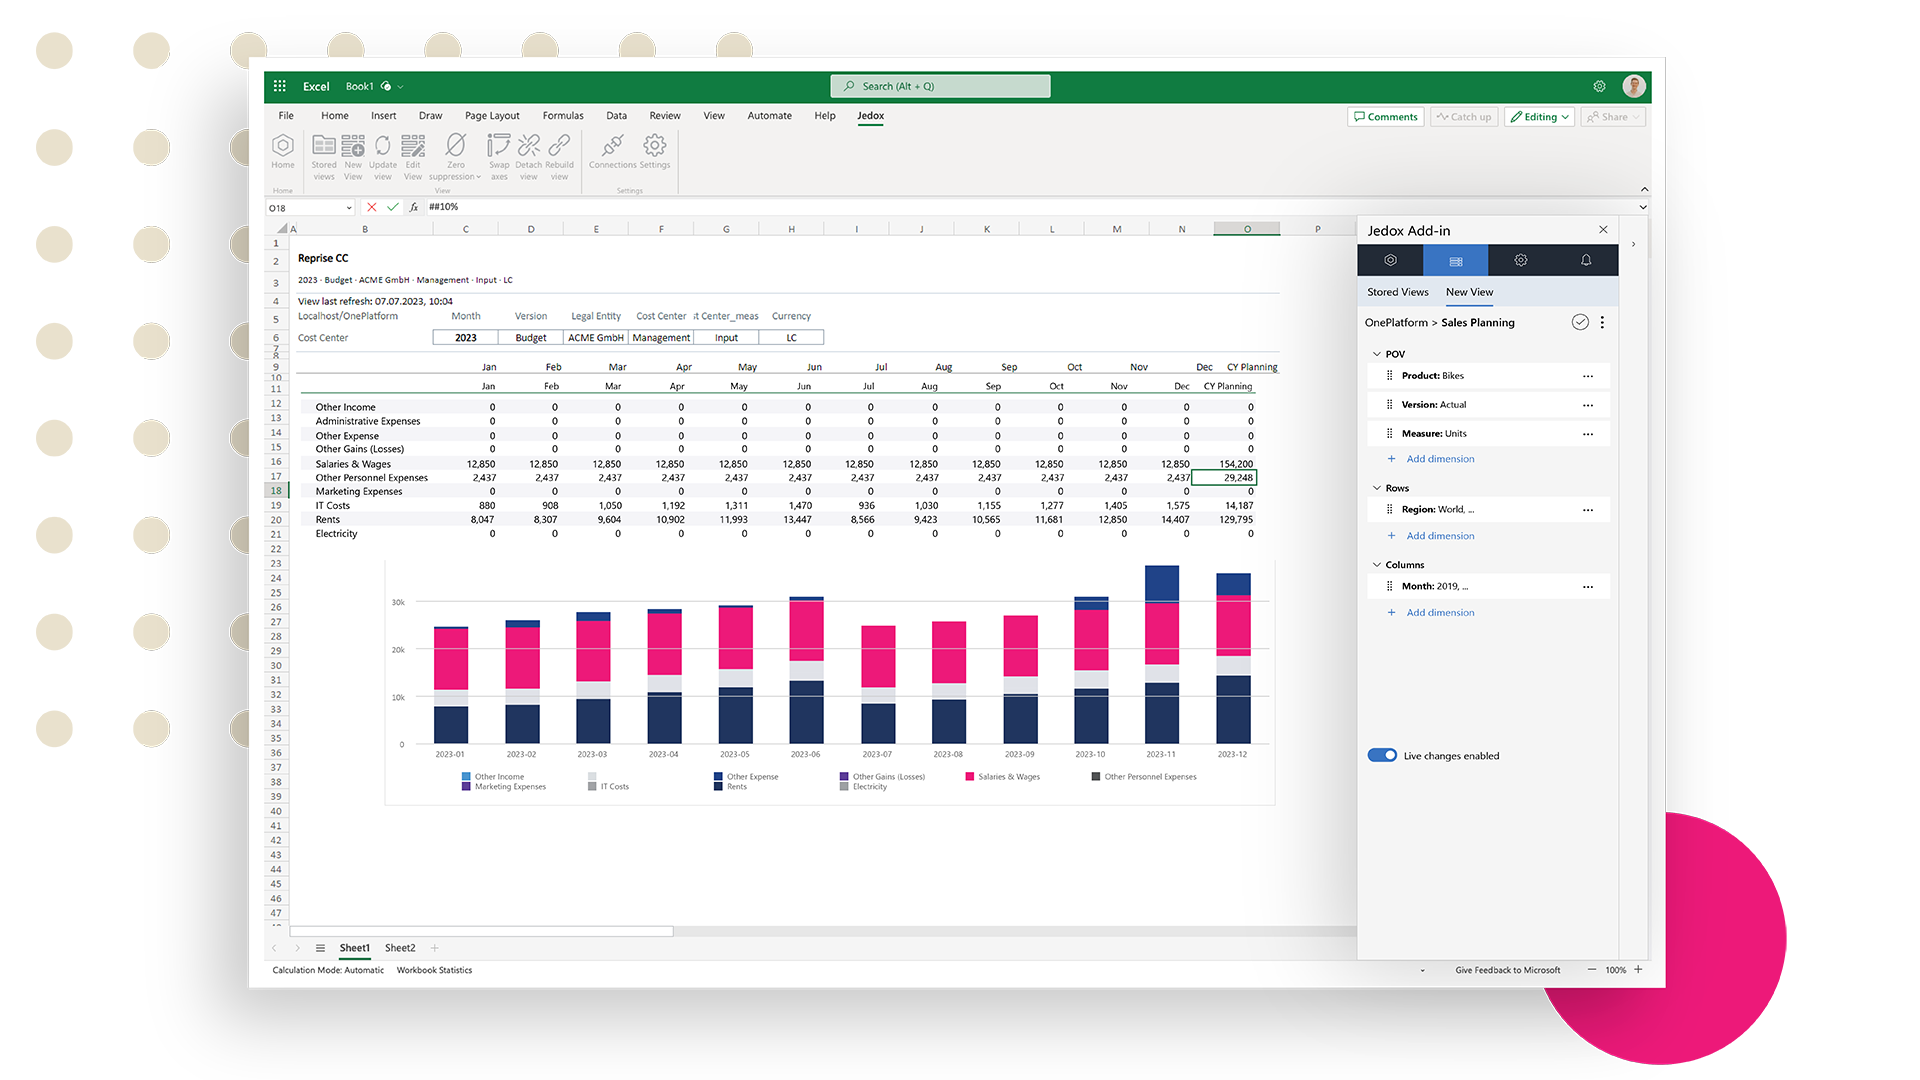Image resolution: width=1920 pixels, height=1080 pixels.
Task: Open Excel settings gear in title bar
Action: 1599,86
